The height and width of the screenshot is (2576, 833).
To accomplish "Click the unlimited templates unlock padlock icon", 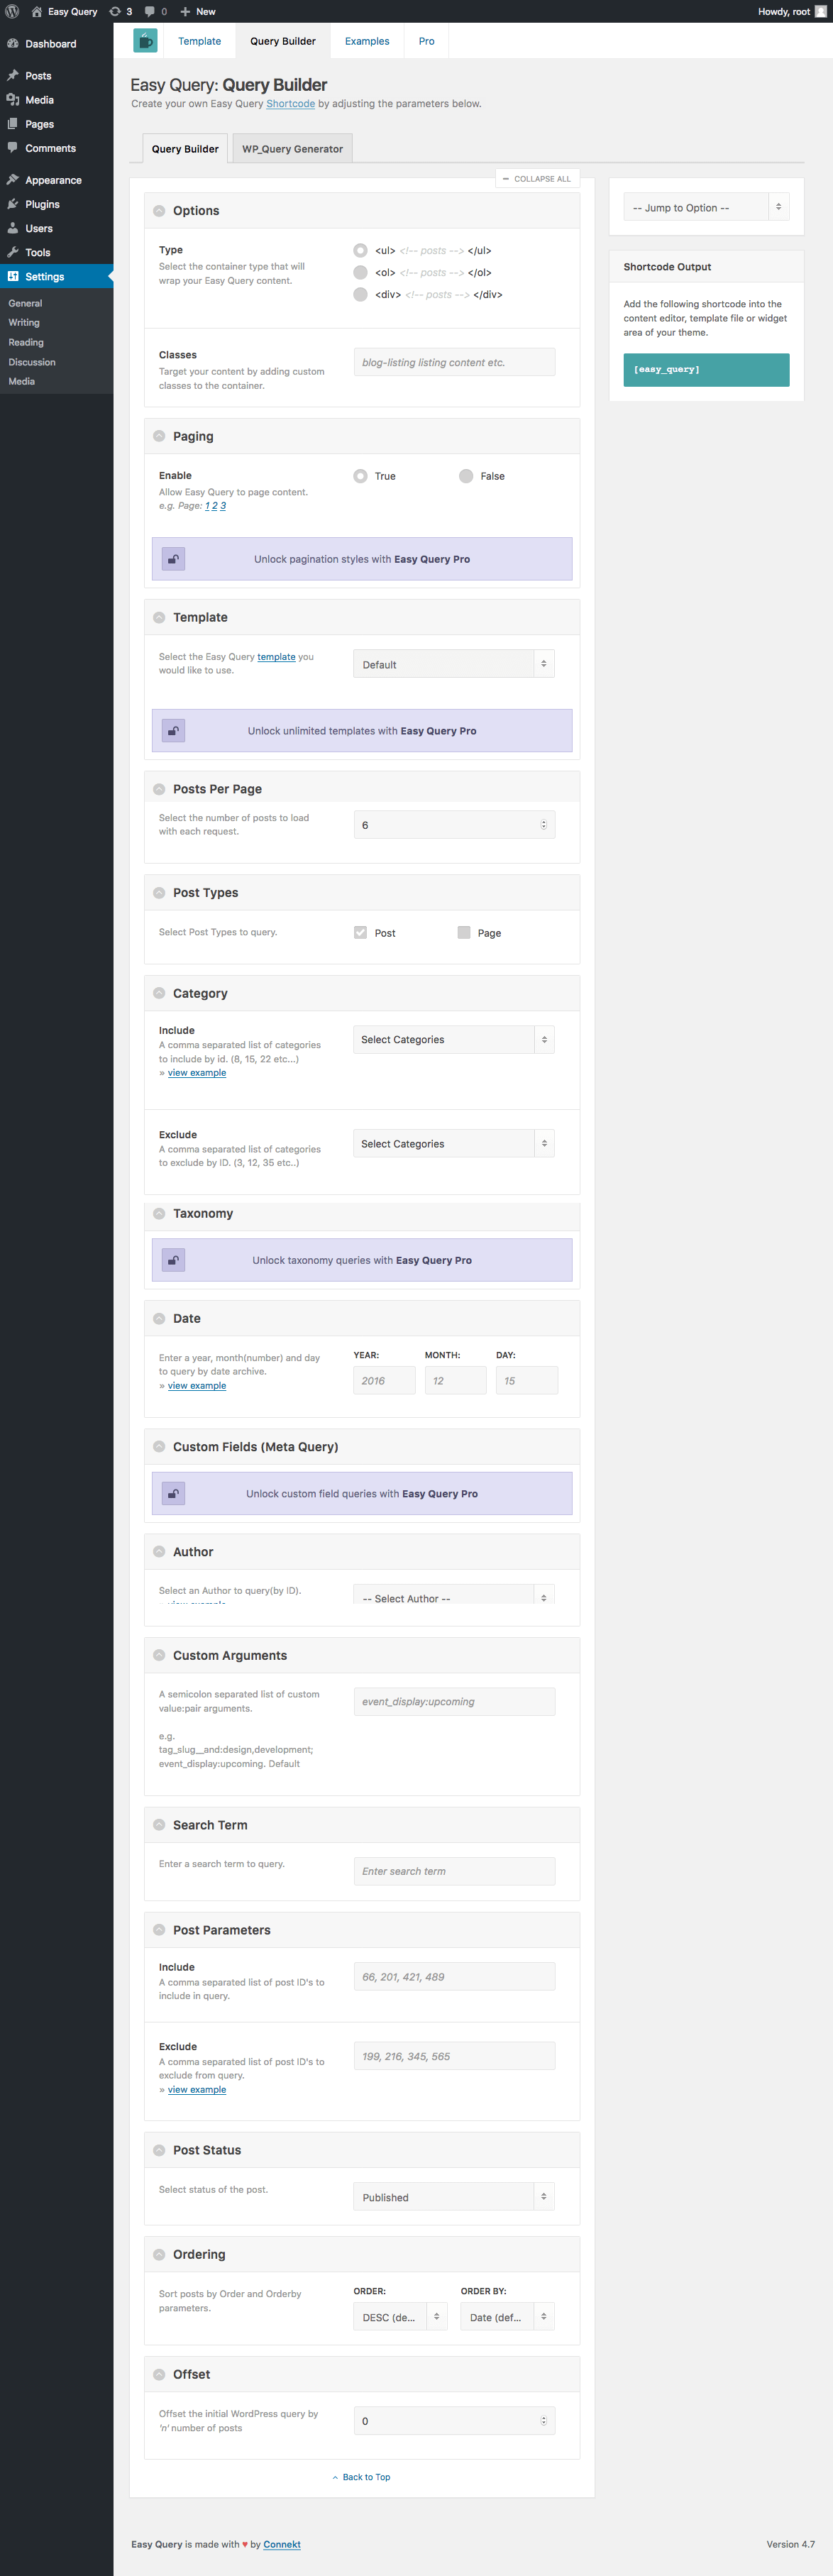I will pyautogui.click(x=174, y=731).
